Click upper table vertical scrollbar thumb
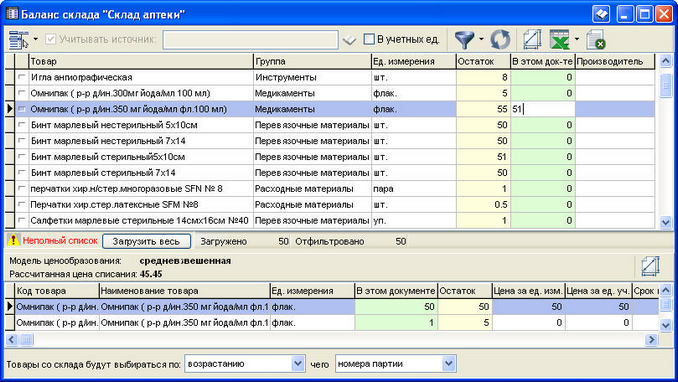Screen dimensions: 678x382 pos(665,85)
